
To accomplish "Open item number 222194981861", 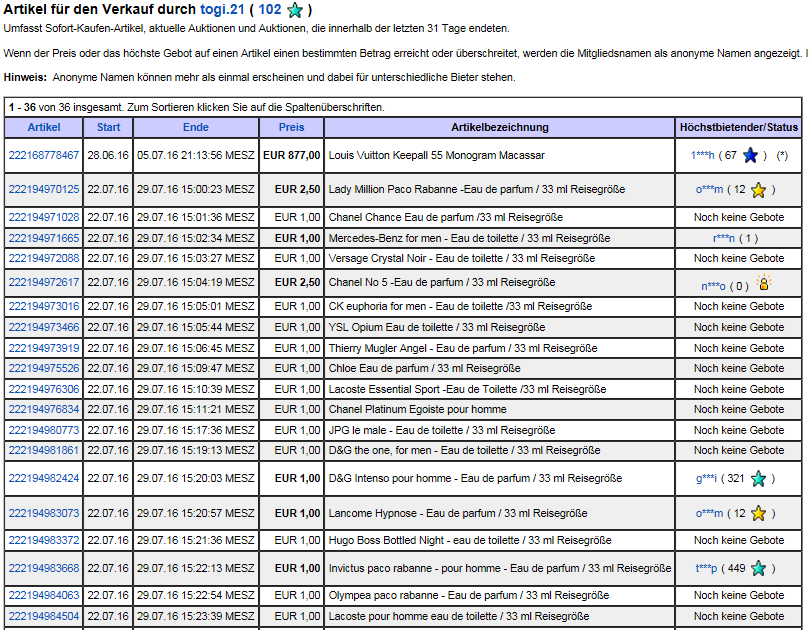I will [44, 450].
